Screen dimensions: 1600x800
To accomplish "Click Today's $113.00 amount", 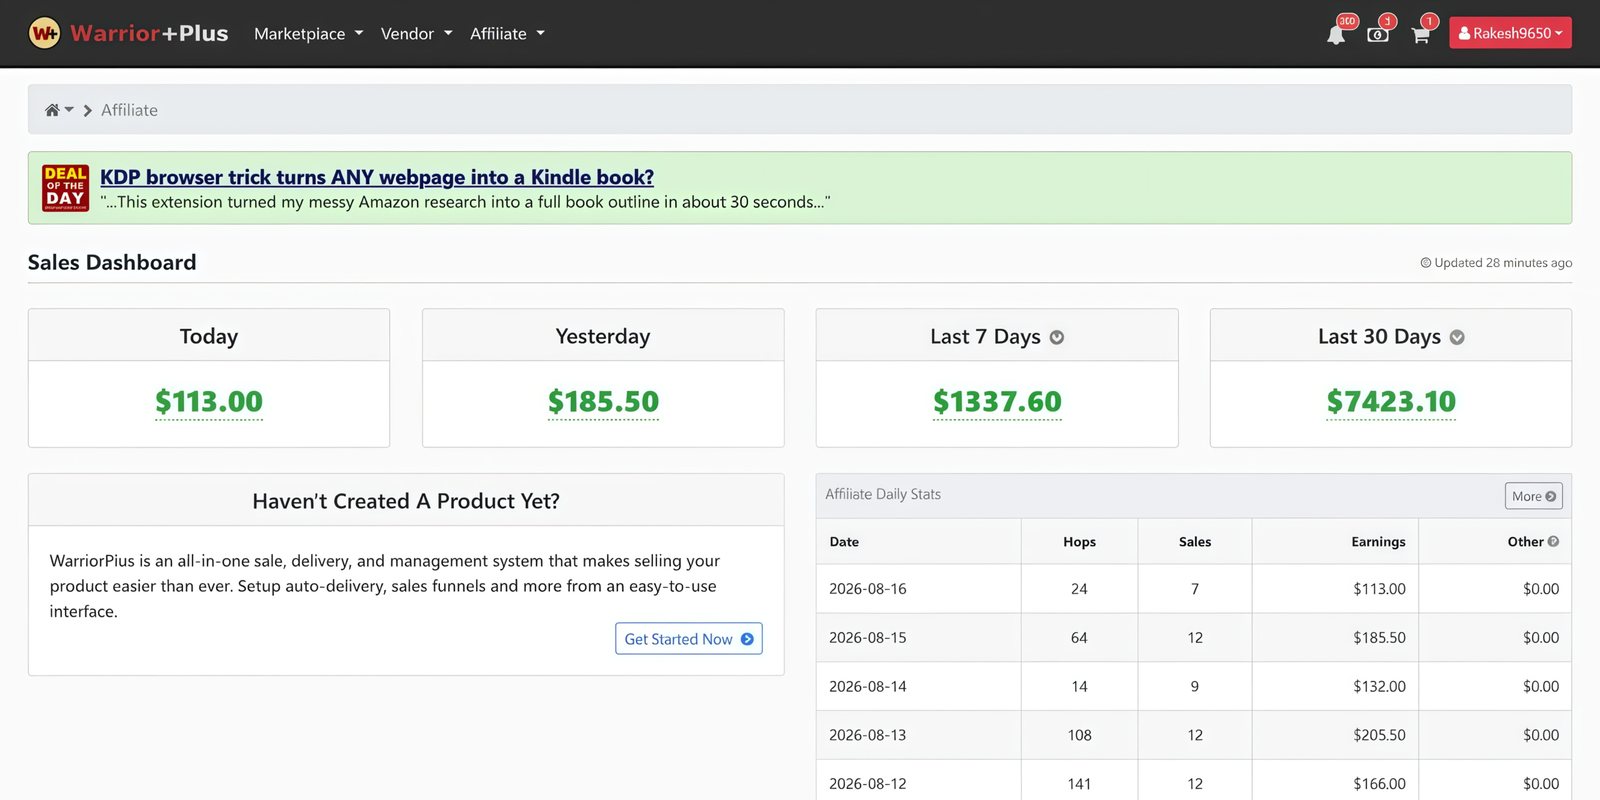I will 209,401.
